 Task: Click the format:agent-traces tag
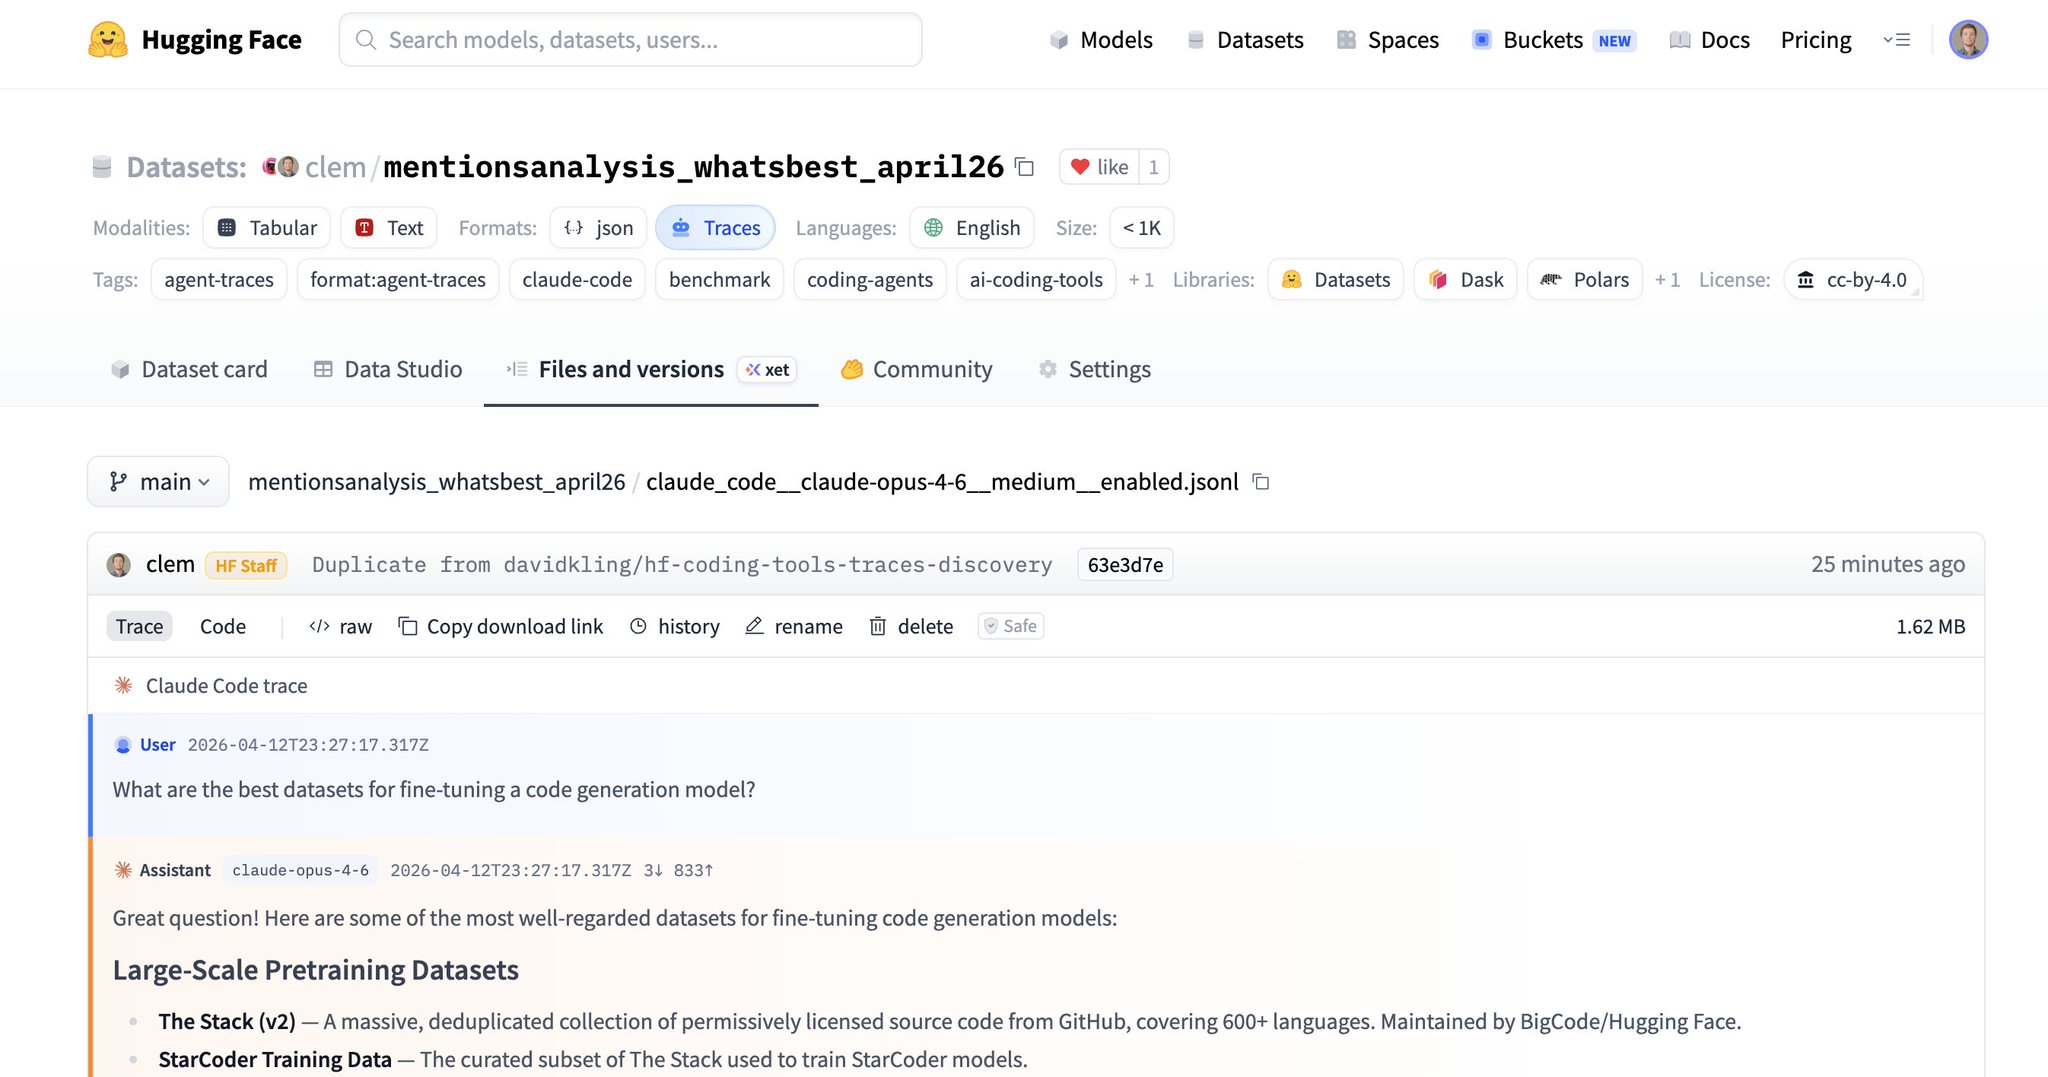coord(398,280)
